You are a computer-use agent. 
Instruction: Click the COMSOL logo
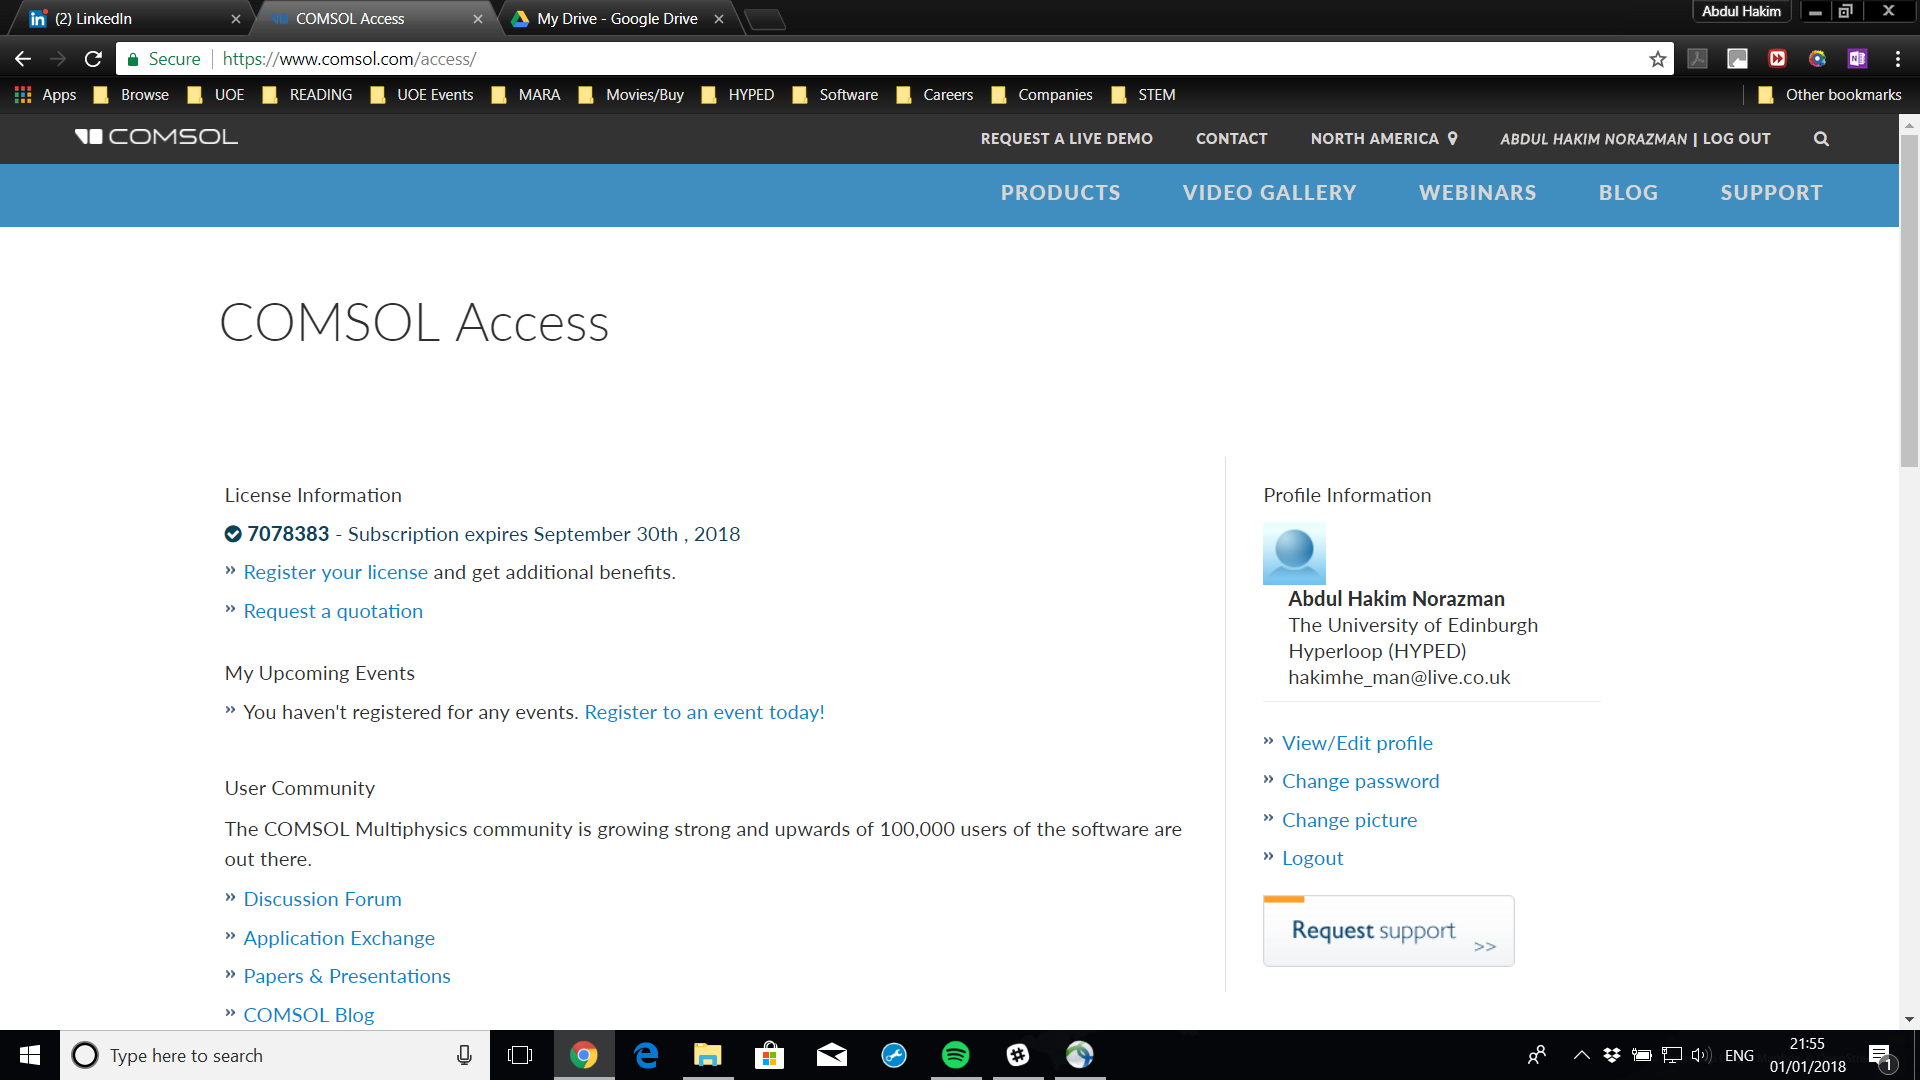pos(157,137)
